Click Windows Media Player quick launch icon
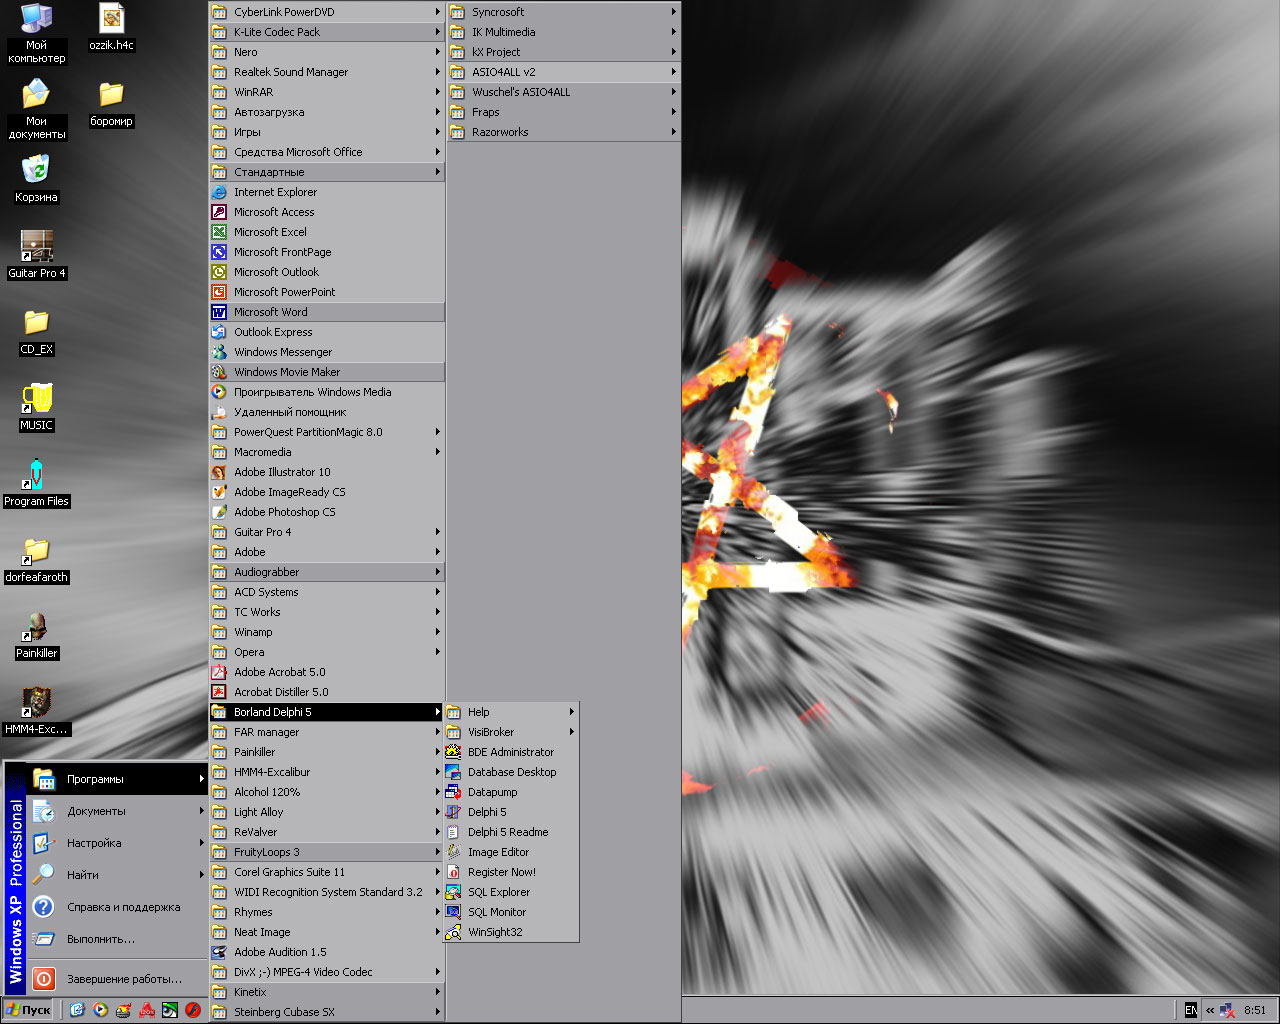This screenshot has height=1024, width=1280. [100, 1010]
